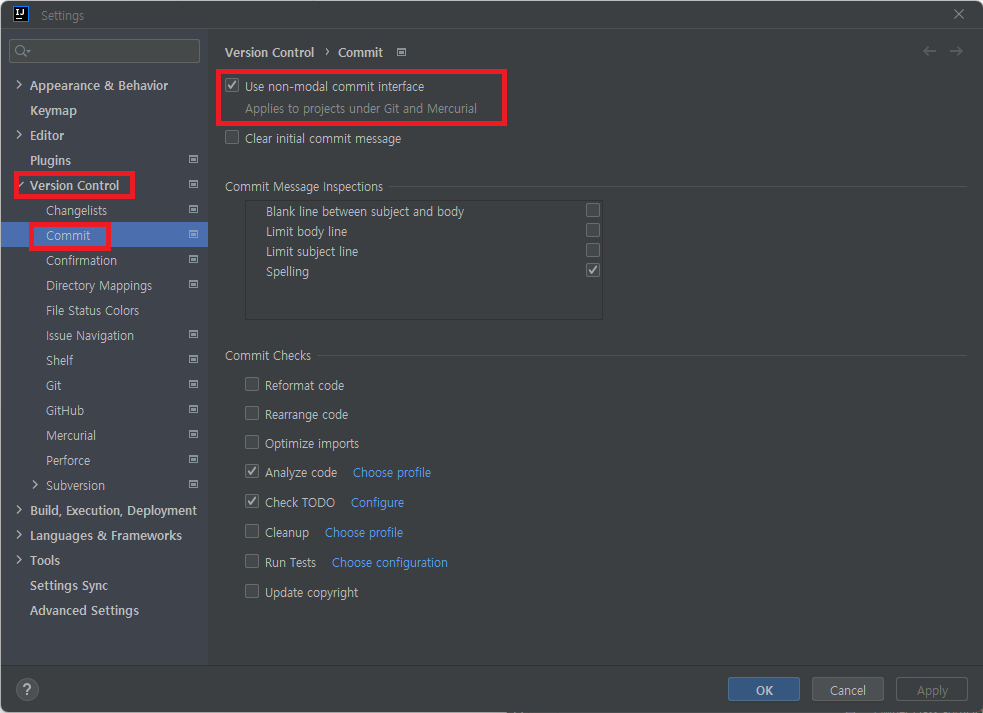This screenshot has width=983, height=713.
Task: Click the Help question mark icon
Action: 26,689
